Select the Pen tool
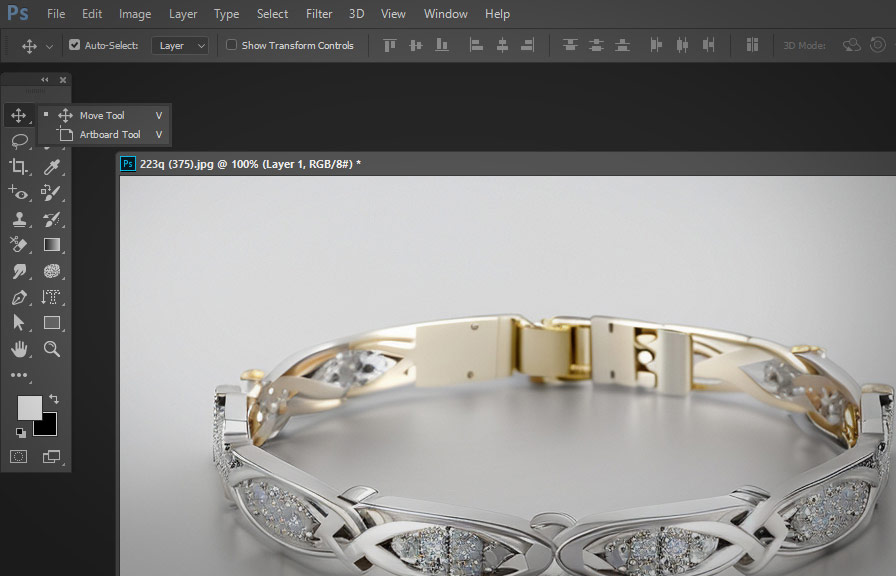This screenshot has height=576, width=896. point(18,296)
